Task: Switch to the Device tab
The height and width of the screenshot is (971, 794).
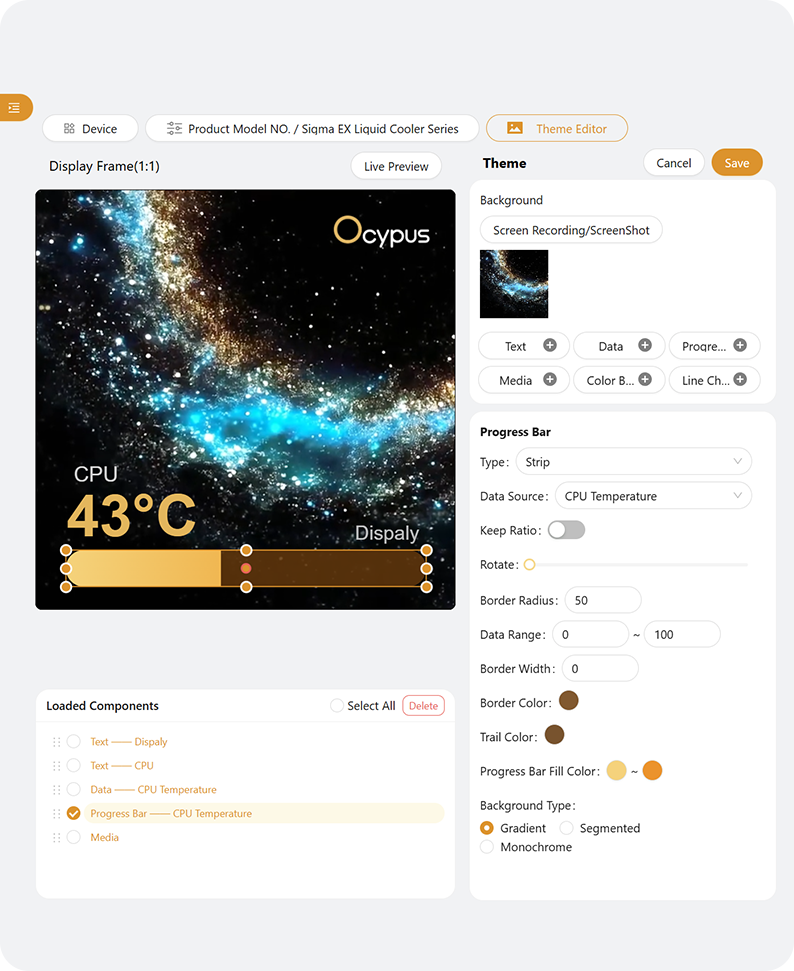Action: pos(90,128)
